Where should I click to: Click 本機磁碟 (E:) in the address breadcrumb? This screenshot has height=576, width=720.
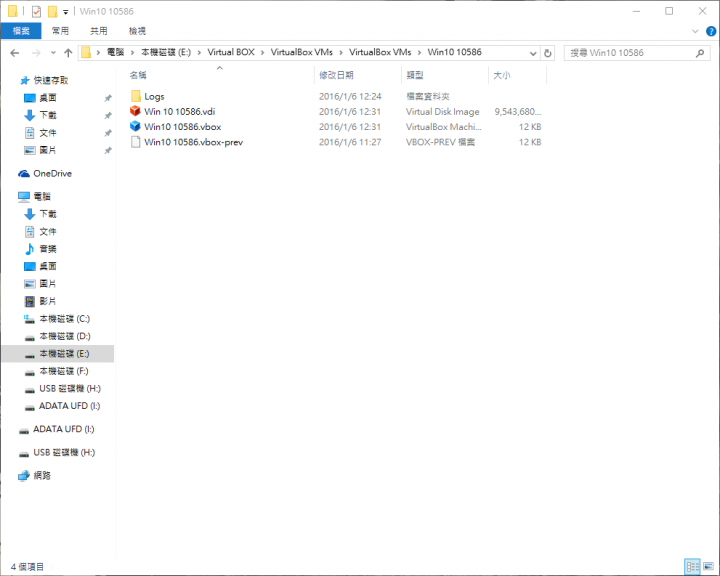point(166,52)
